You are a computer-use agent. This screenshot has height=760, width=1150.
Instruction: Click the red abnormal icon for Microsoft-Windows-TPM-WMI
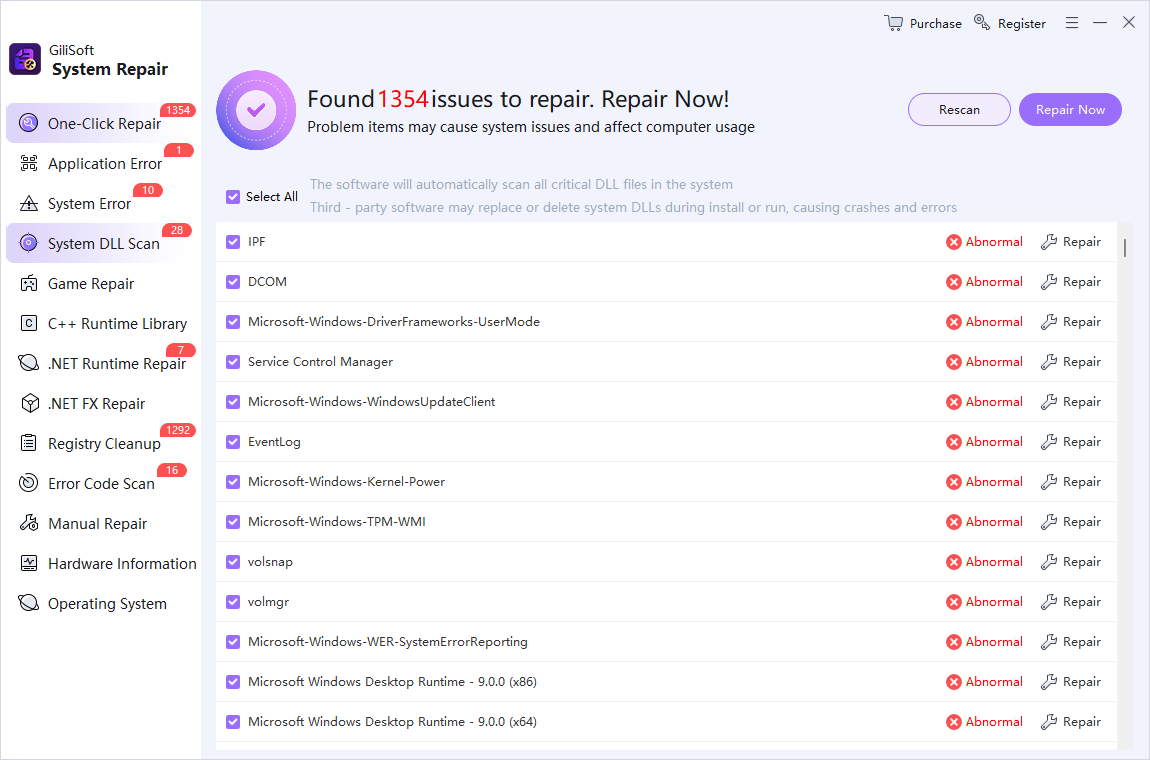click(x=953, y=522)
